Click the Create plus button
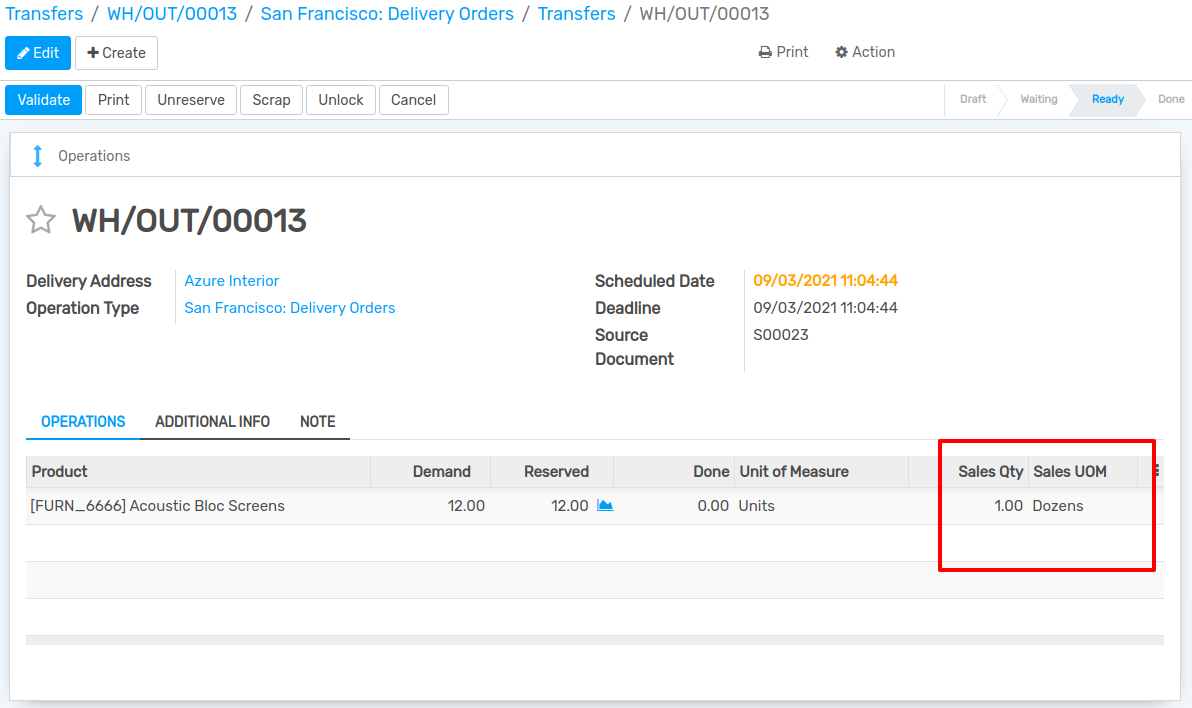 tap(116, 52)
